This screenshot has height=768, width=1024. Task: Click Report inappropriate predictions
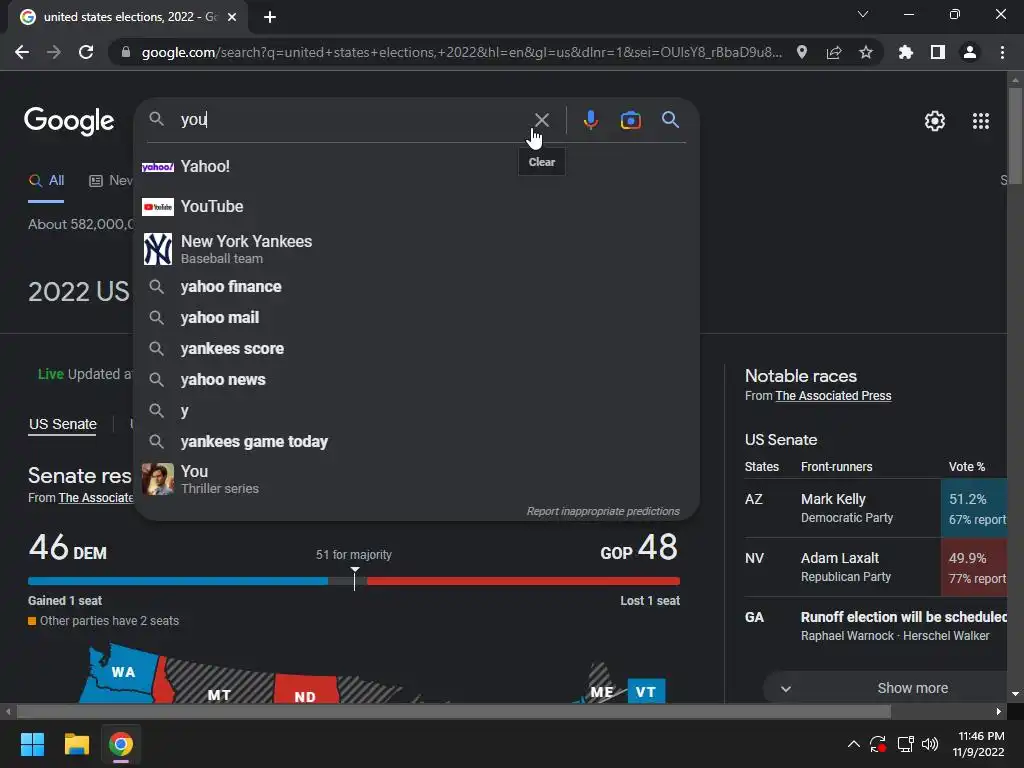[603, 511]
